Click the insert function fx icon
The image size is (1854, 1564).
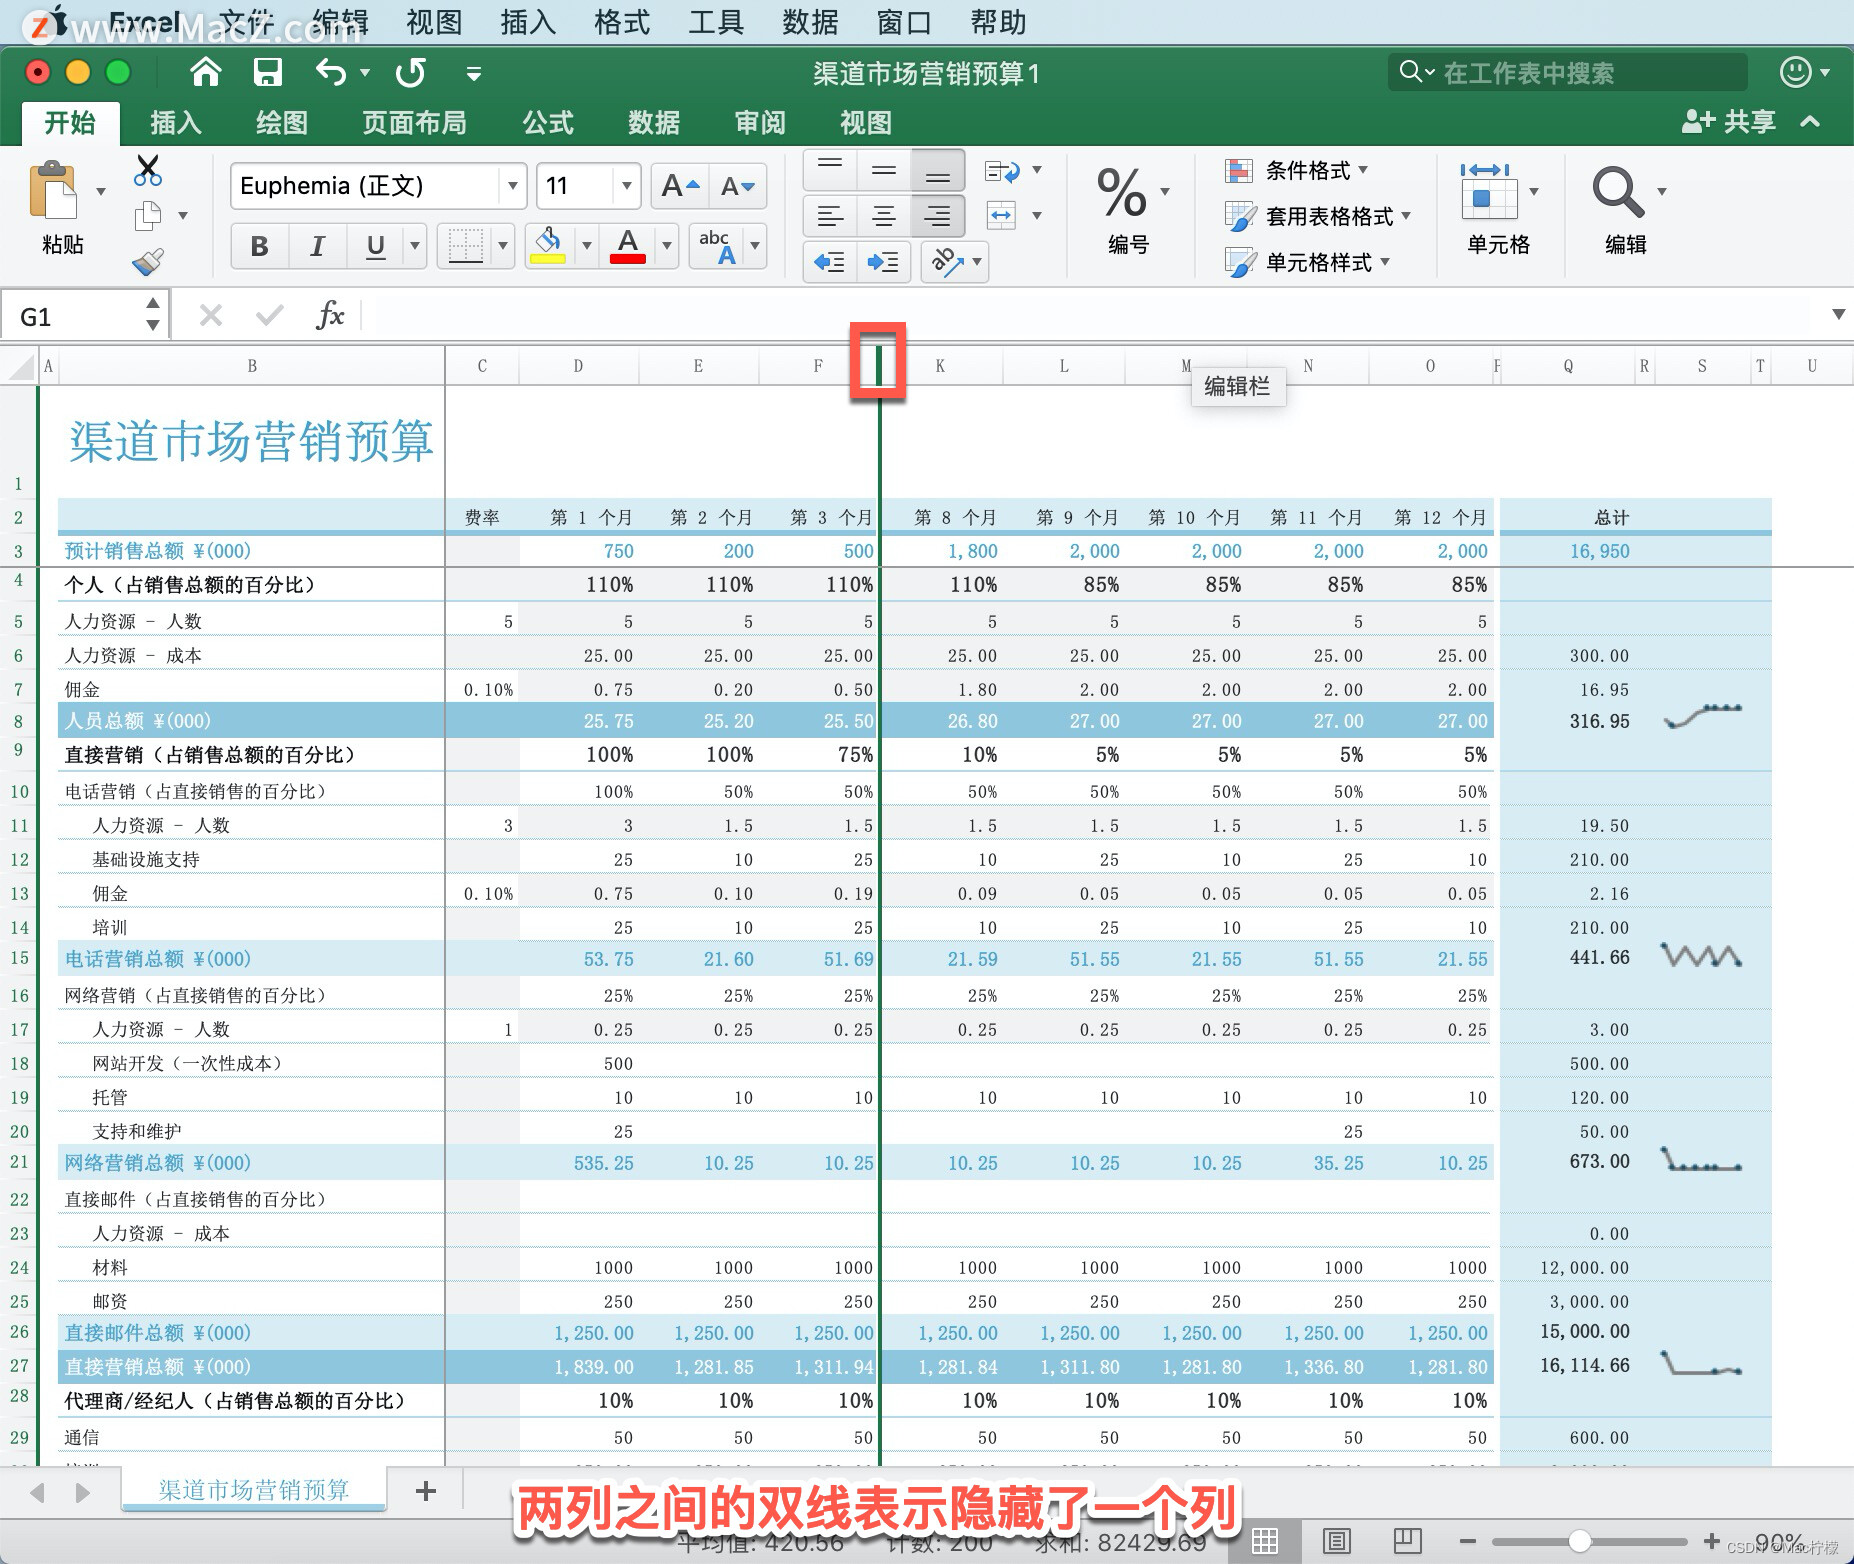tap(329, 315)
